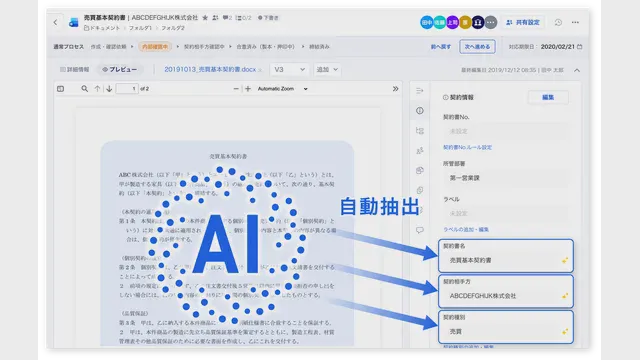The width and height of the screenshot is (640, 360).
Task: Click the dark navy group avatar
Action: pyautogui.click(x=478, y=22)
